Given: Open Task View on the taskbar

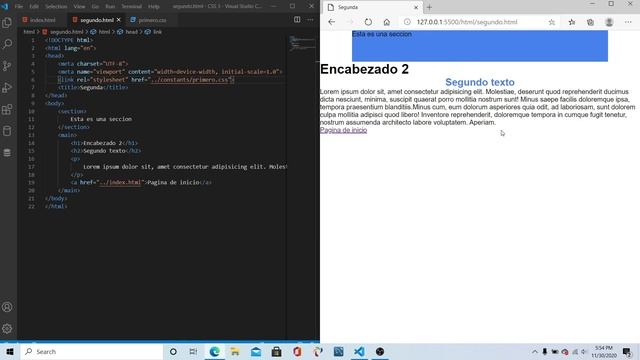Looking at the screenshot, I should coord(193,351).
